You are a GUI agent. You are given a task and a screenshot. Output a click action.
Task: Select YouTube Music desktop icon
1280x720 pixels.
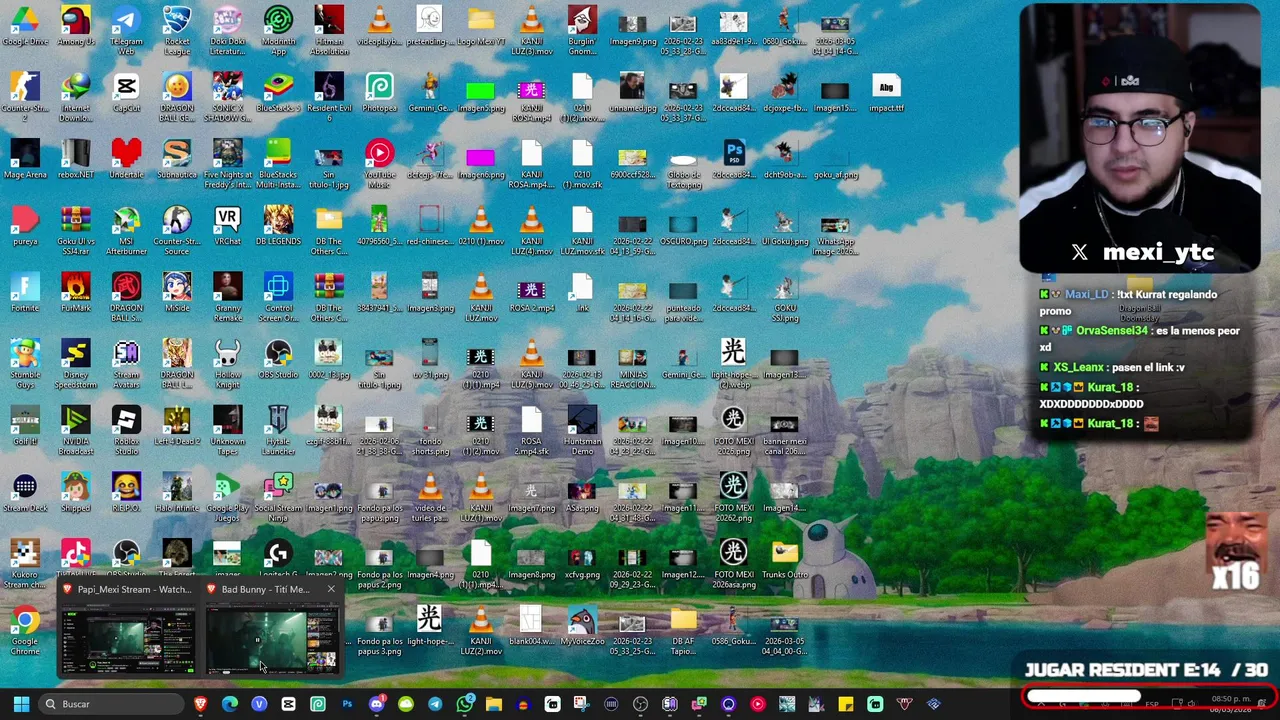(379, 164)
